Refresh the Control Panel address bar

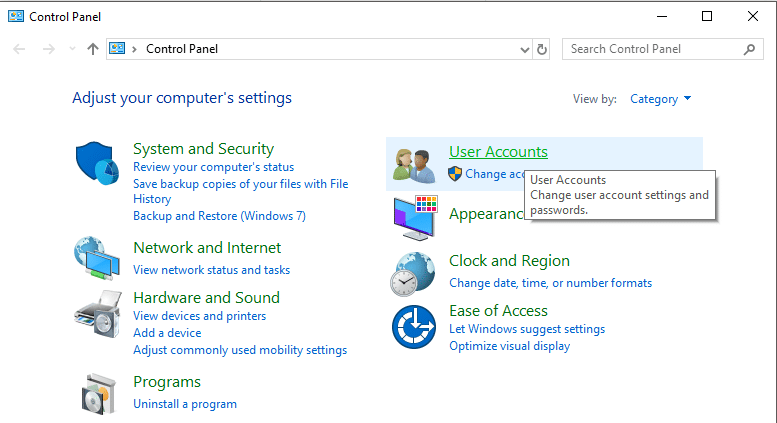(542, 49)
